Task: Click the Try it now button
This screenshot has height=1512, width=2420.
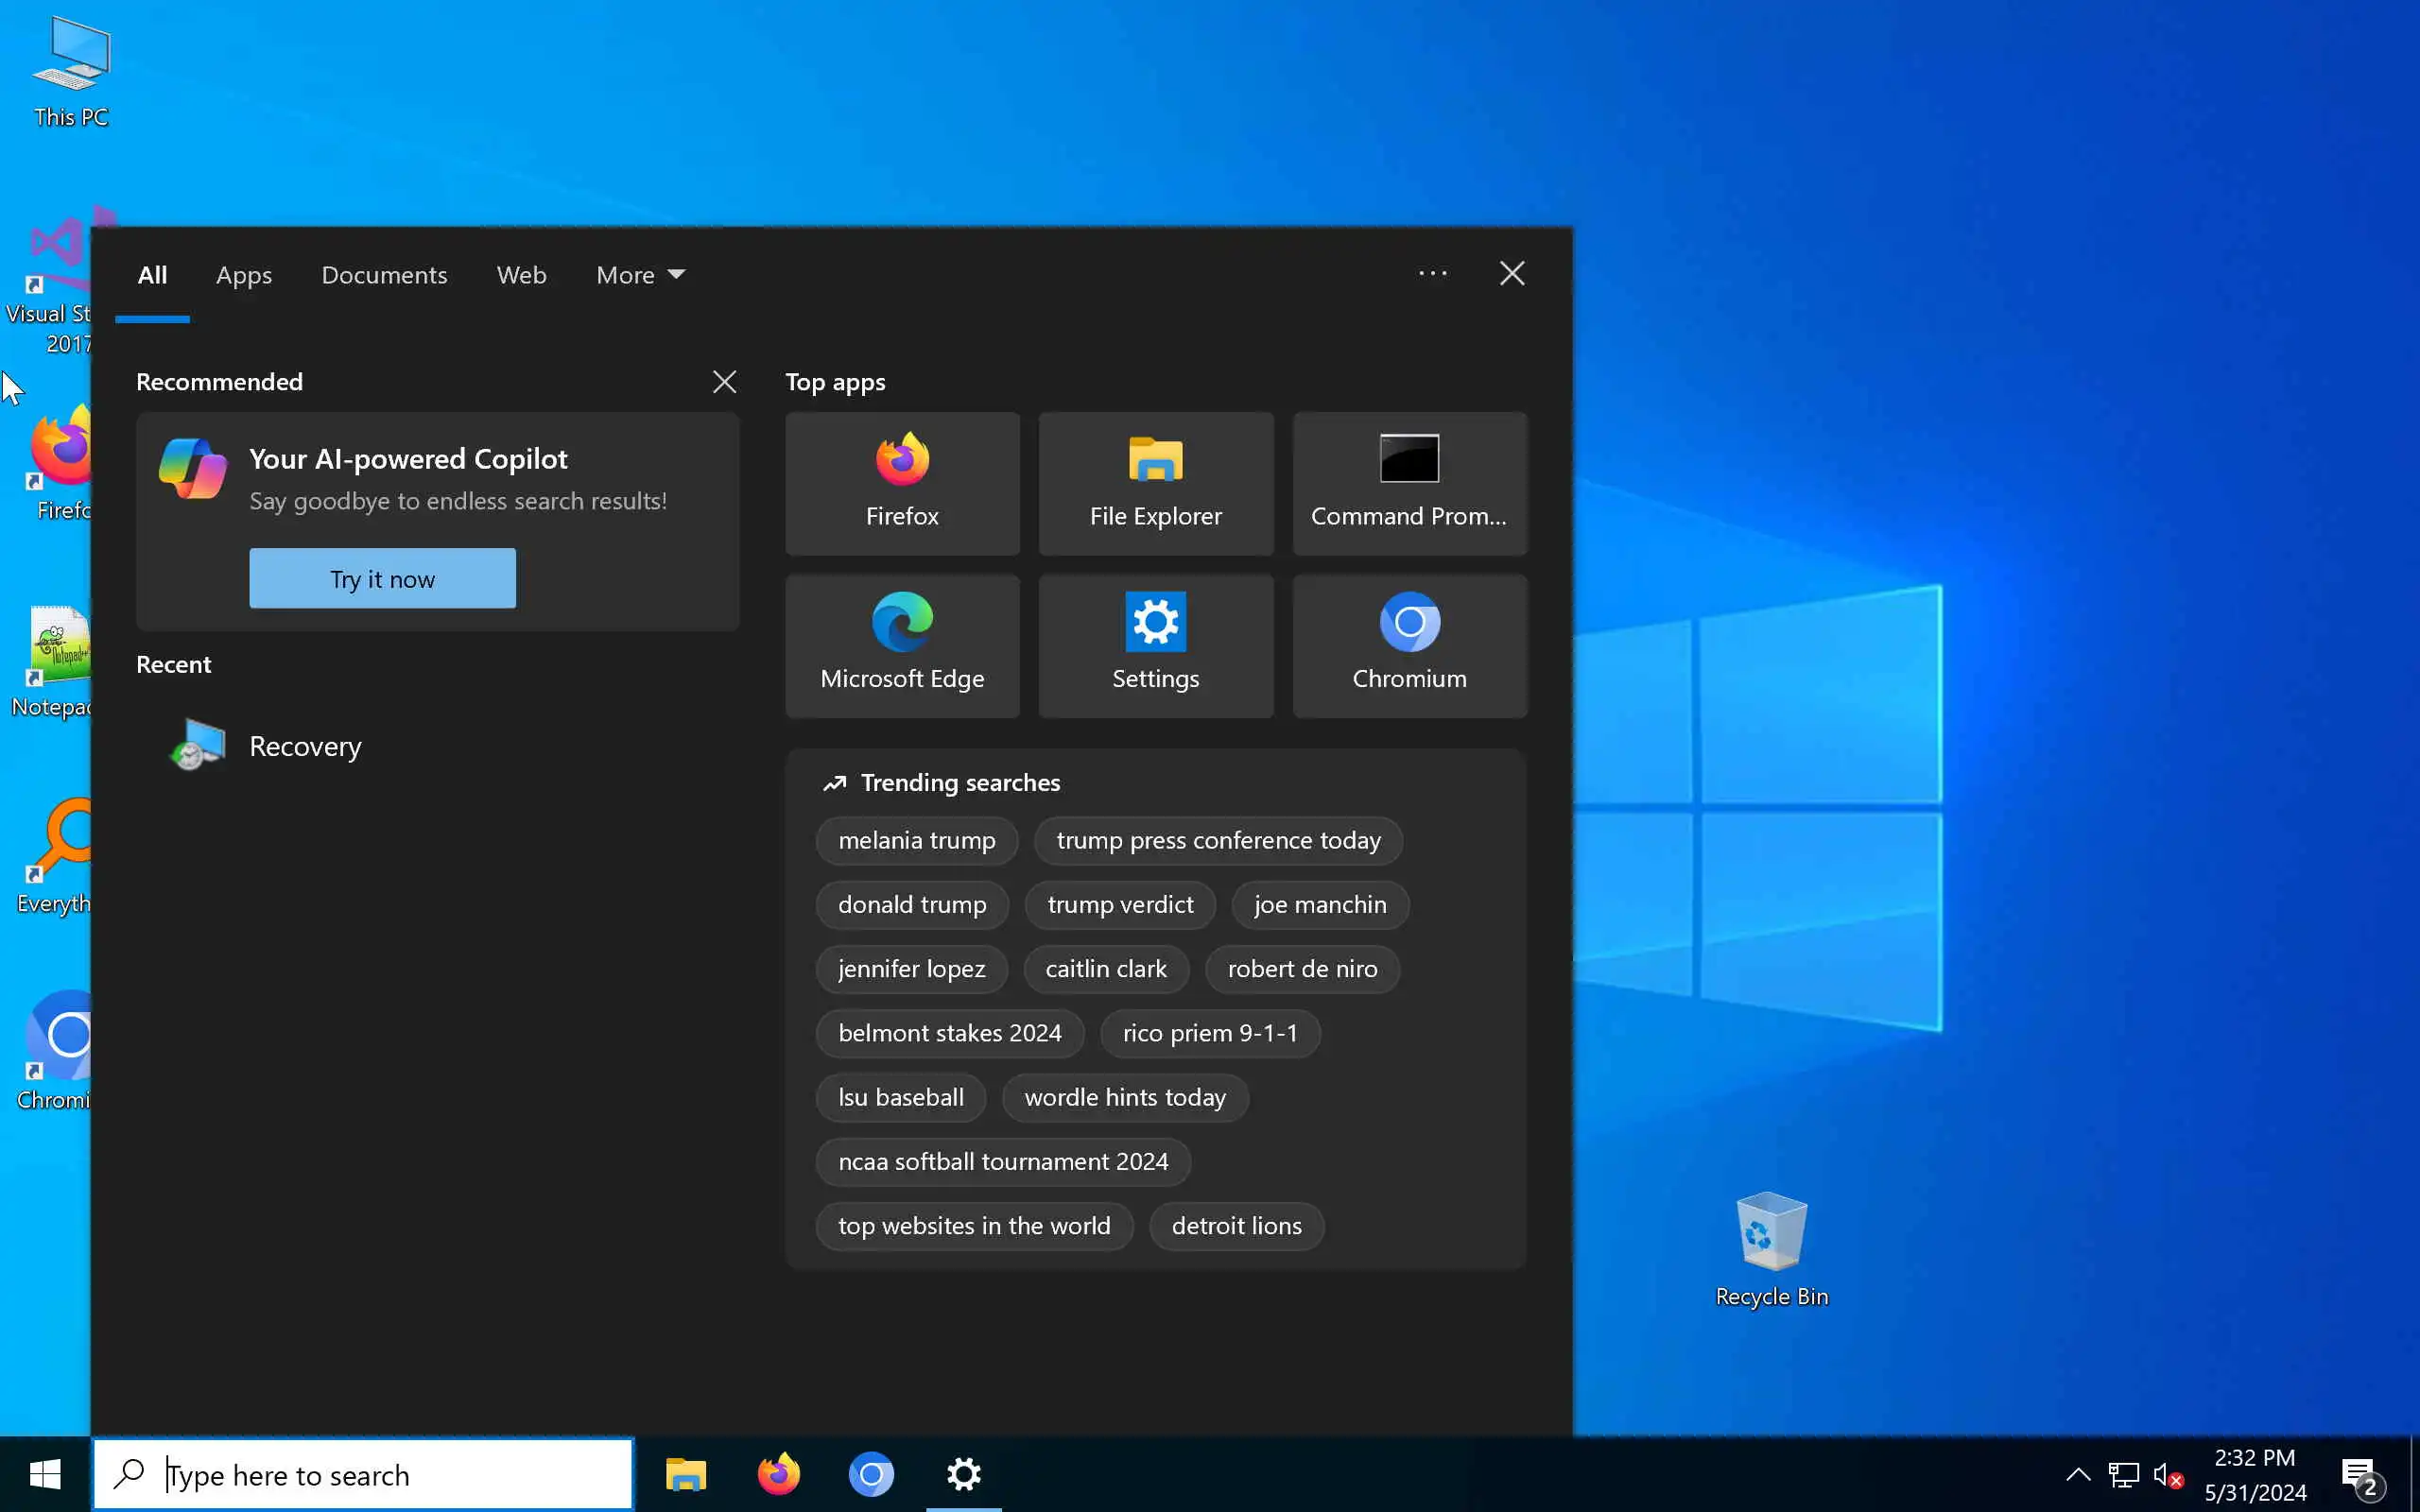Action: [x=382, y=578]
